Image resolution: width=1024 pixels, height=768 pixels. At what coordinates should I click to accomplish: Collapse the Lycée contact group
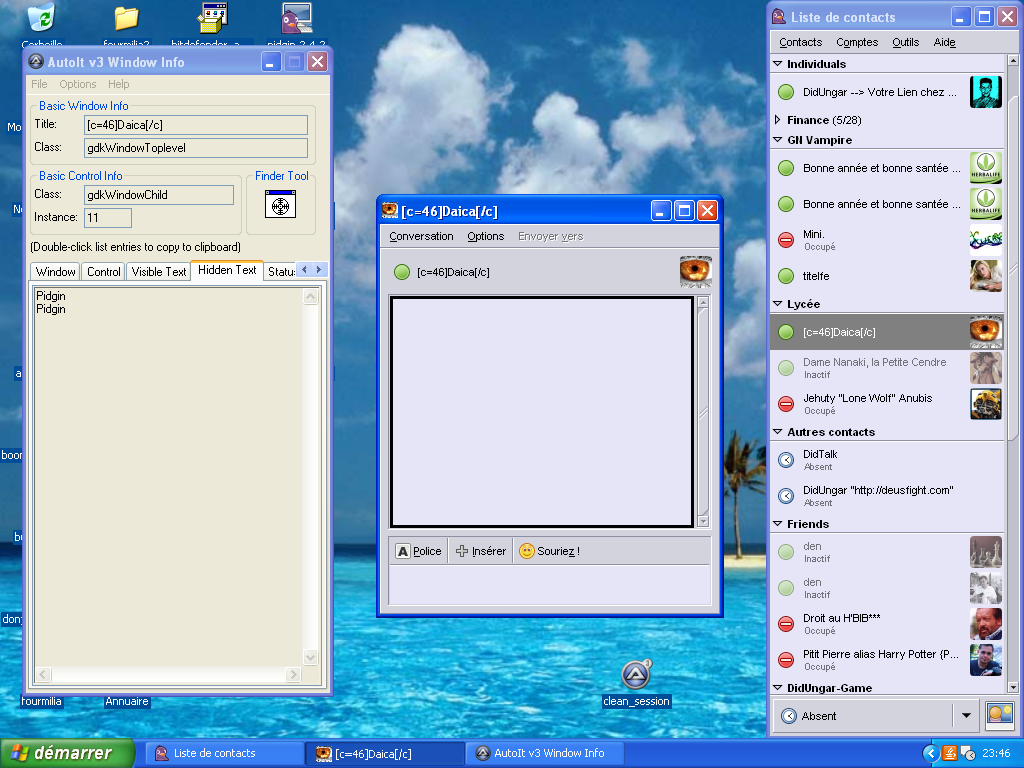coord(778,304)
